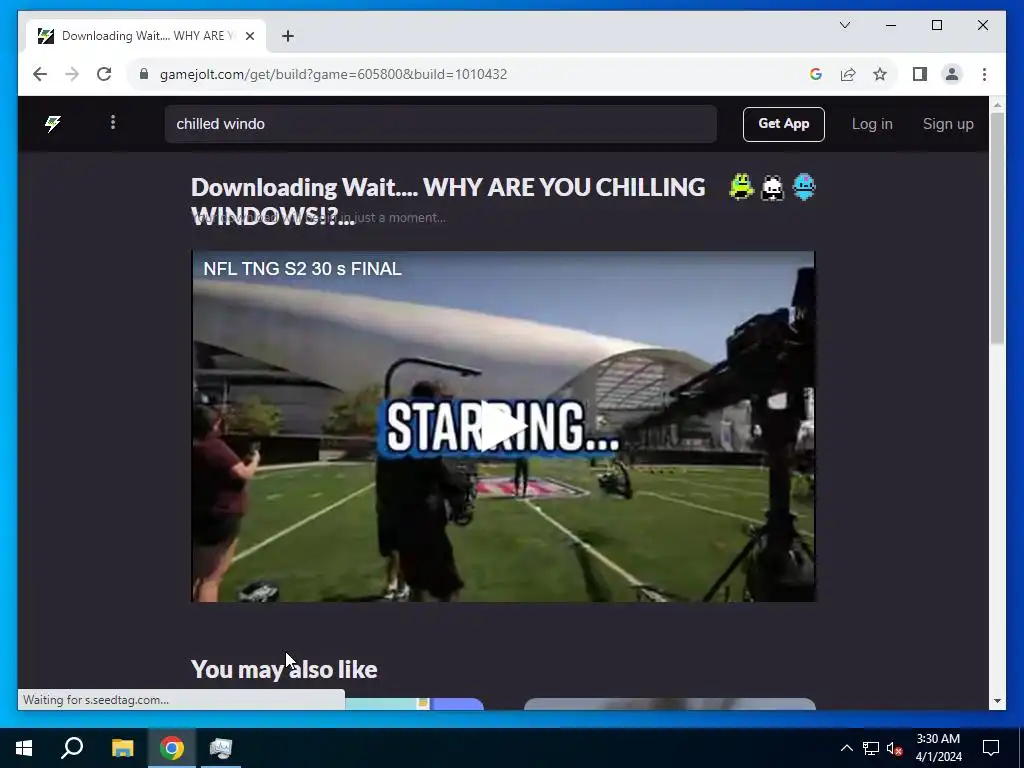
Task: Click the 'You may also like' heading
Action: coord(284,669)
